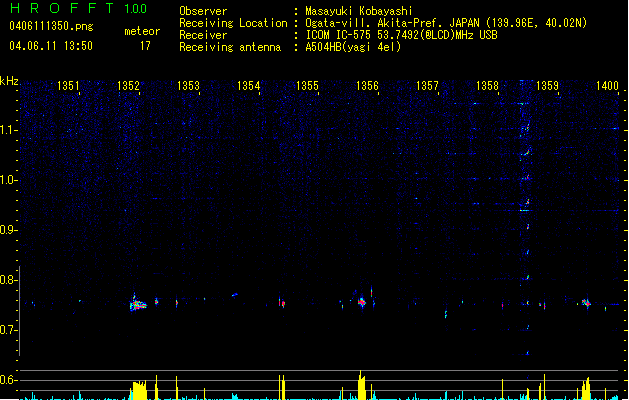The width and height of the screenshot is (629, 400).
Task: Select the 1355 time marker
Action: click(307, 86)
